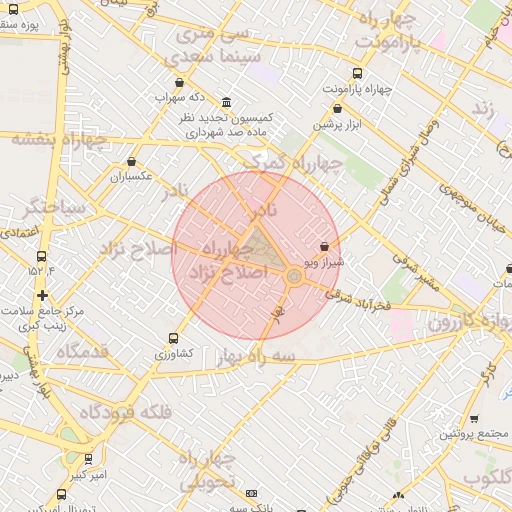
Task: Click the چهارراه پارامونت large label
Action: (x=388, y=31)
